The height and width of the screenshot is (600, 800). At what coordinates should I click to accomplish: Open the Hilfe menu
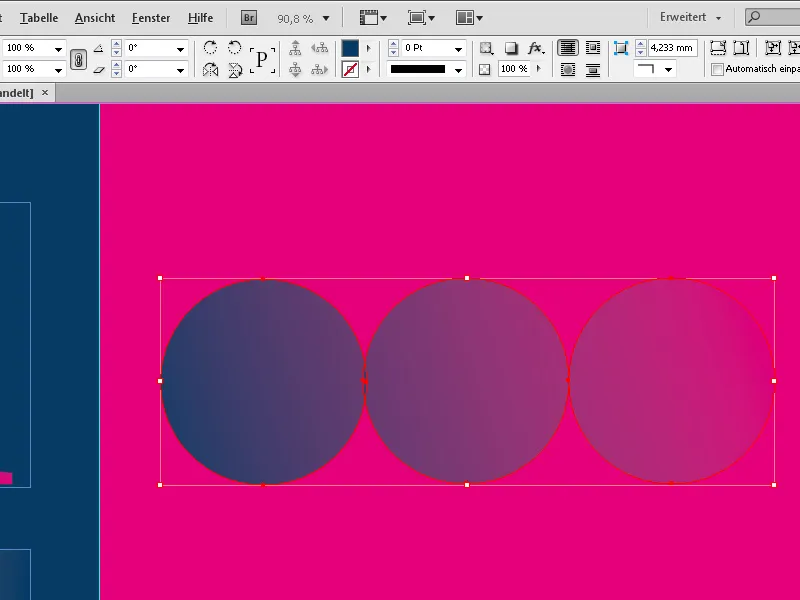201,18
